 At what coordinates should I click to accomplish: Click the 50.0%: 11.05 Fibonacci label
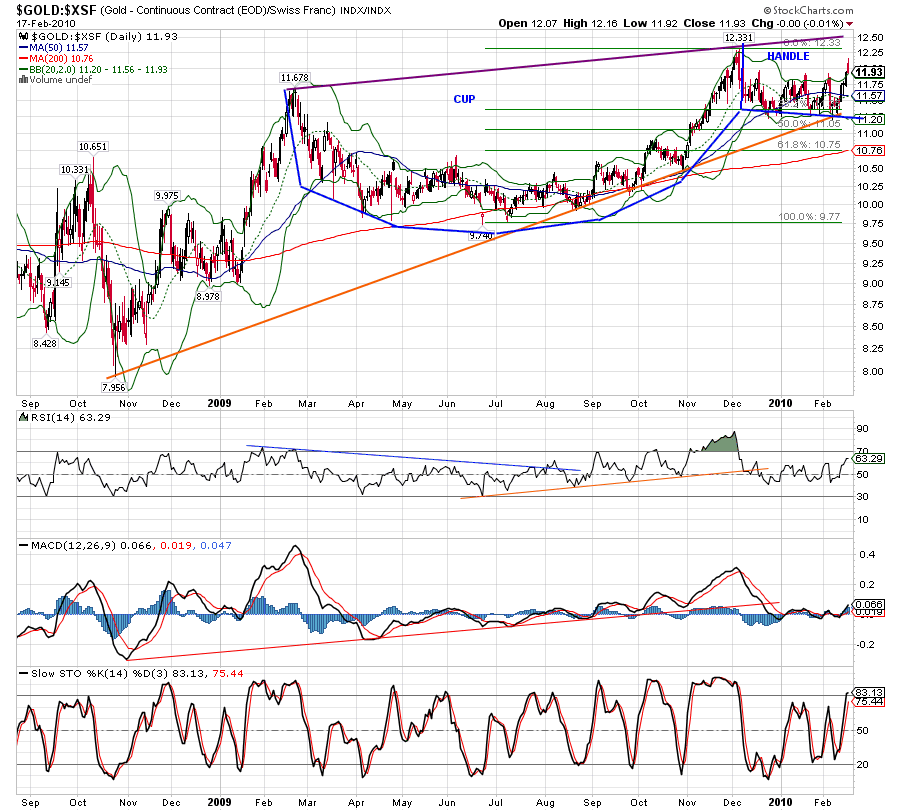click(809, 124)
